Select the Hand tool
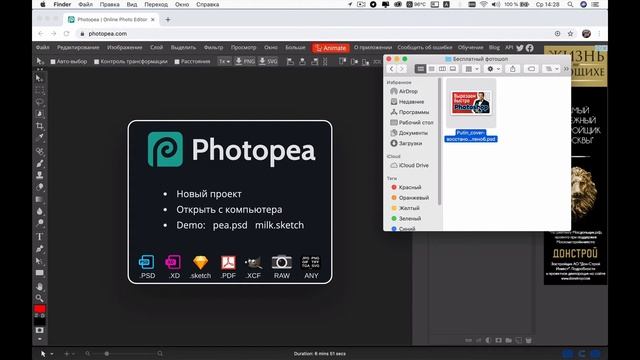This screenshot has width=640, height=360. [39, 287]
